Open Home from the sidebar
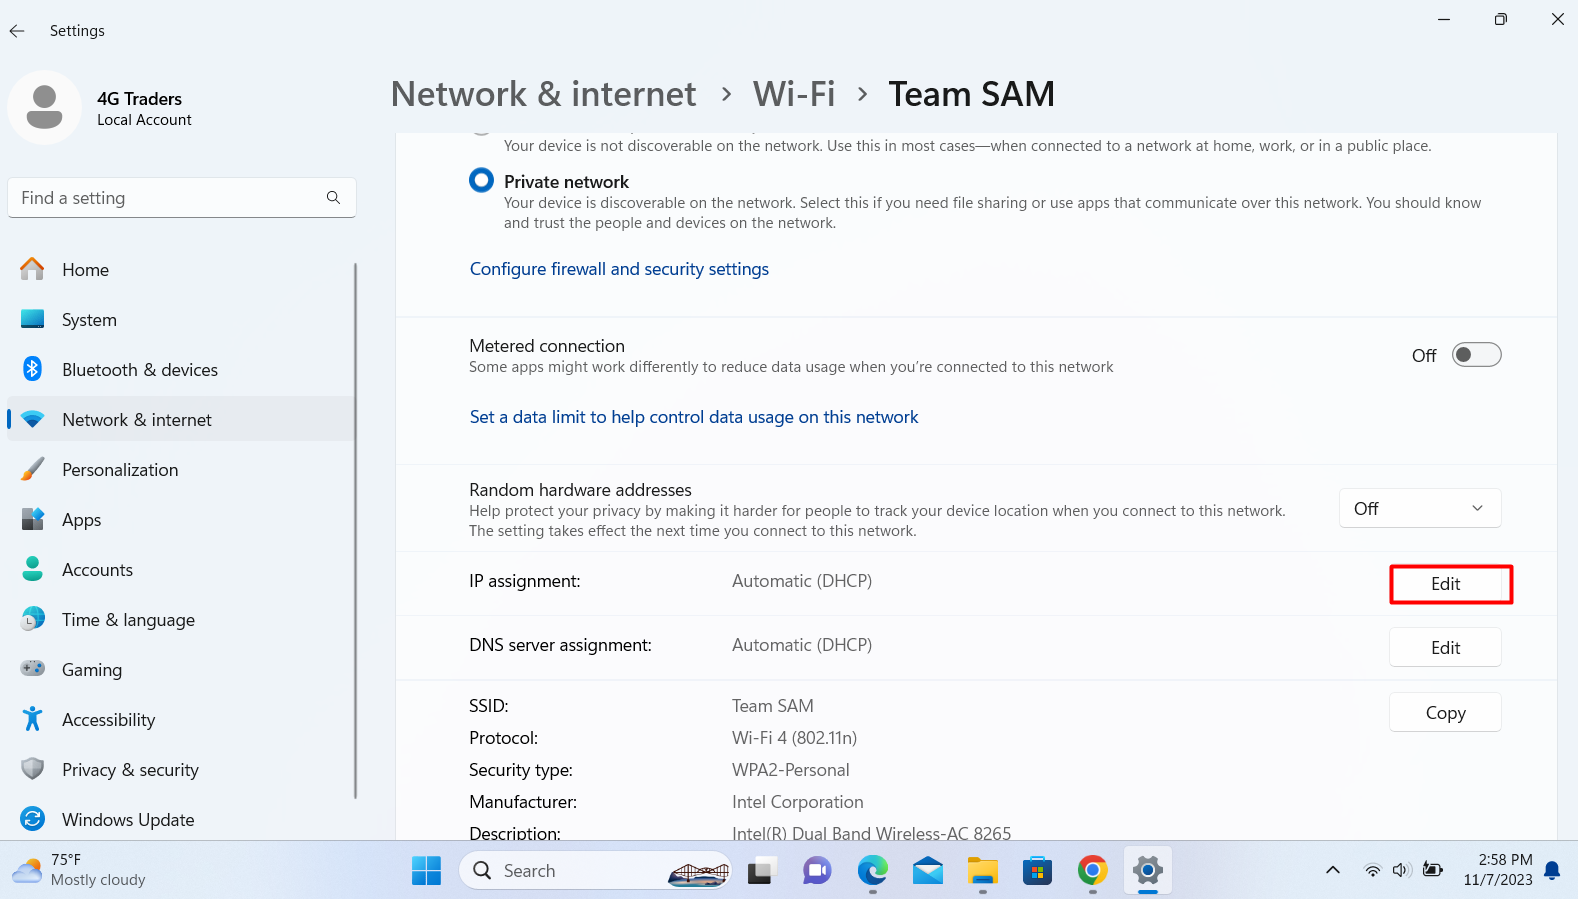The width and height of the screenshot is (1578, 899). tap(181, 270)
